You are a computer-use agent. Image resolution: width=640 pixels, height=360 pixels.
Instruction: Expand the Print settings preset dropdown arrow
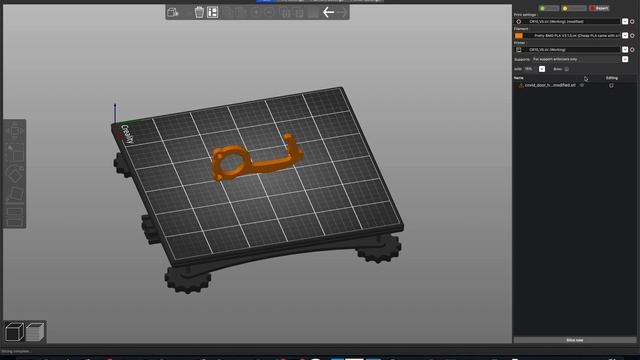click(x=625, y=22)
